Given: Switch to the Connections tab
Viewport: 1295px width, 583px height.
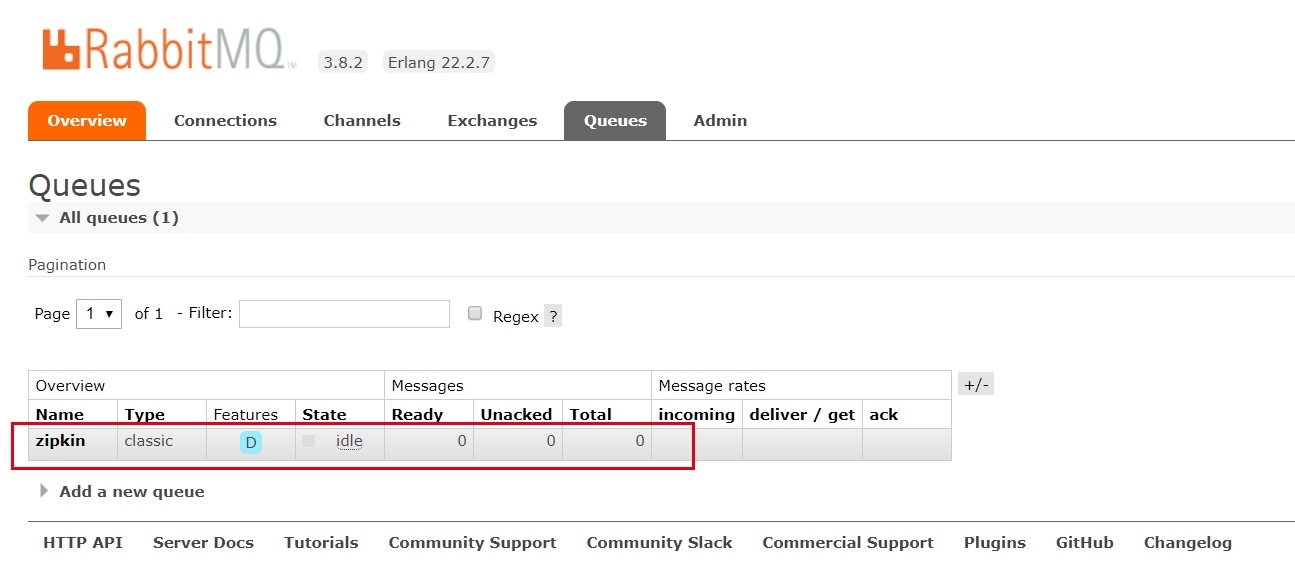Looking at the screenshot, I should [224, 120].
